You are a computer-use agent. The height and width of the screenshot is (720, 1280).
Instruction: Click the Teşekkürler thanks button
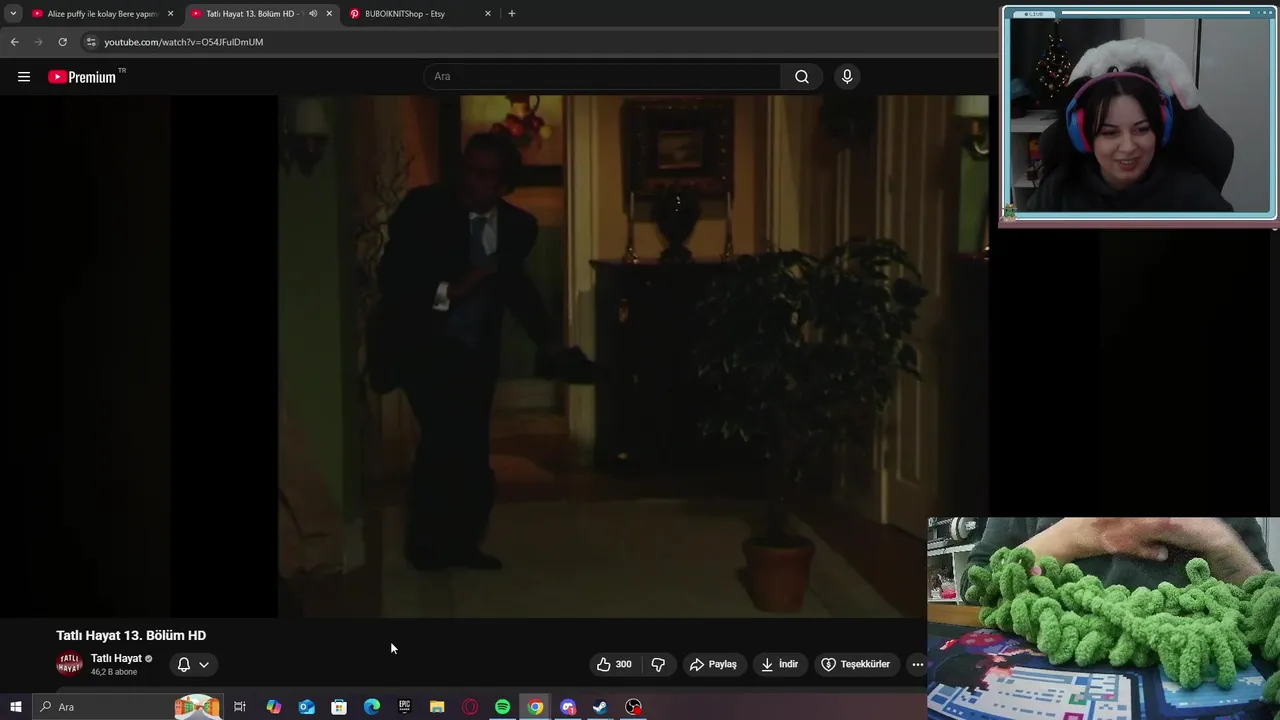[856, 664]
